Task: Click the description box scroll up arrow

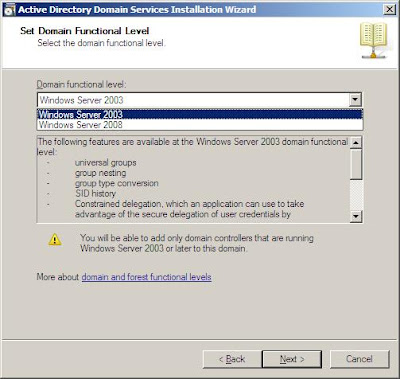Action: tap(356, 143)
